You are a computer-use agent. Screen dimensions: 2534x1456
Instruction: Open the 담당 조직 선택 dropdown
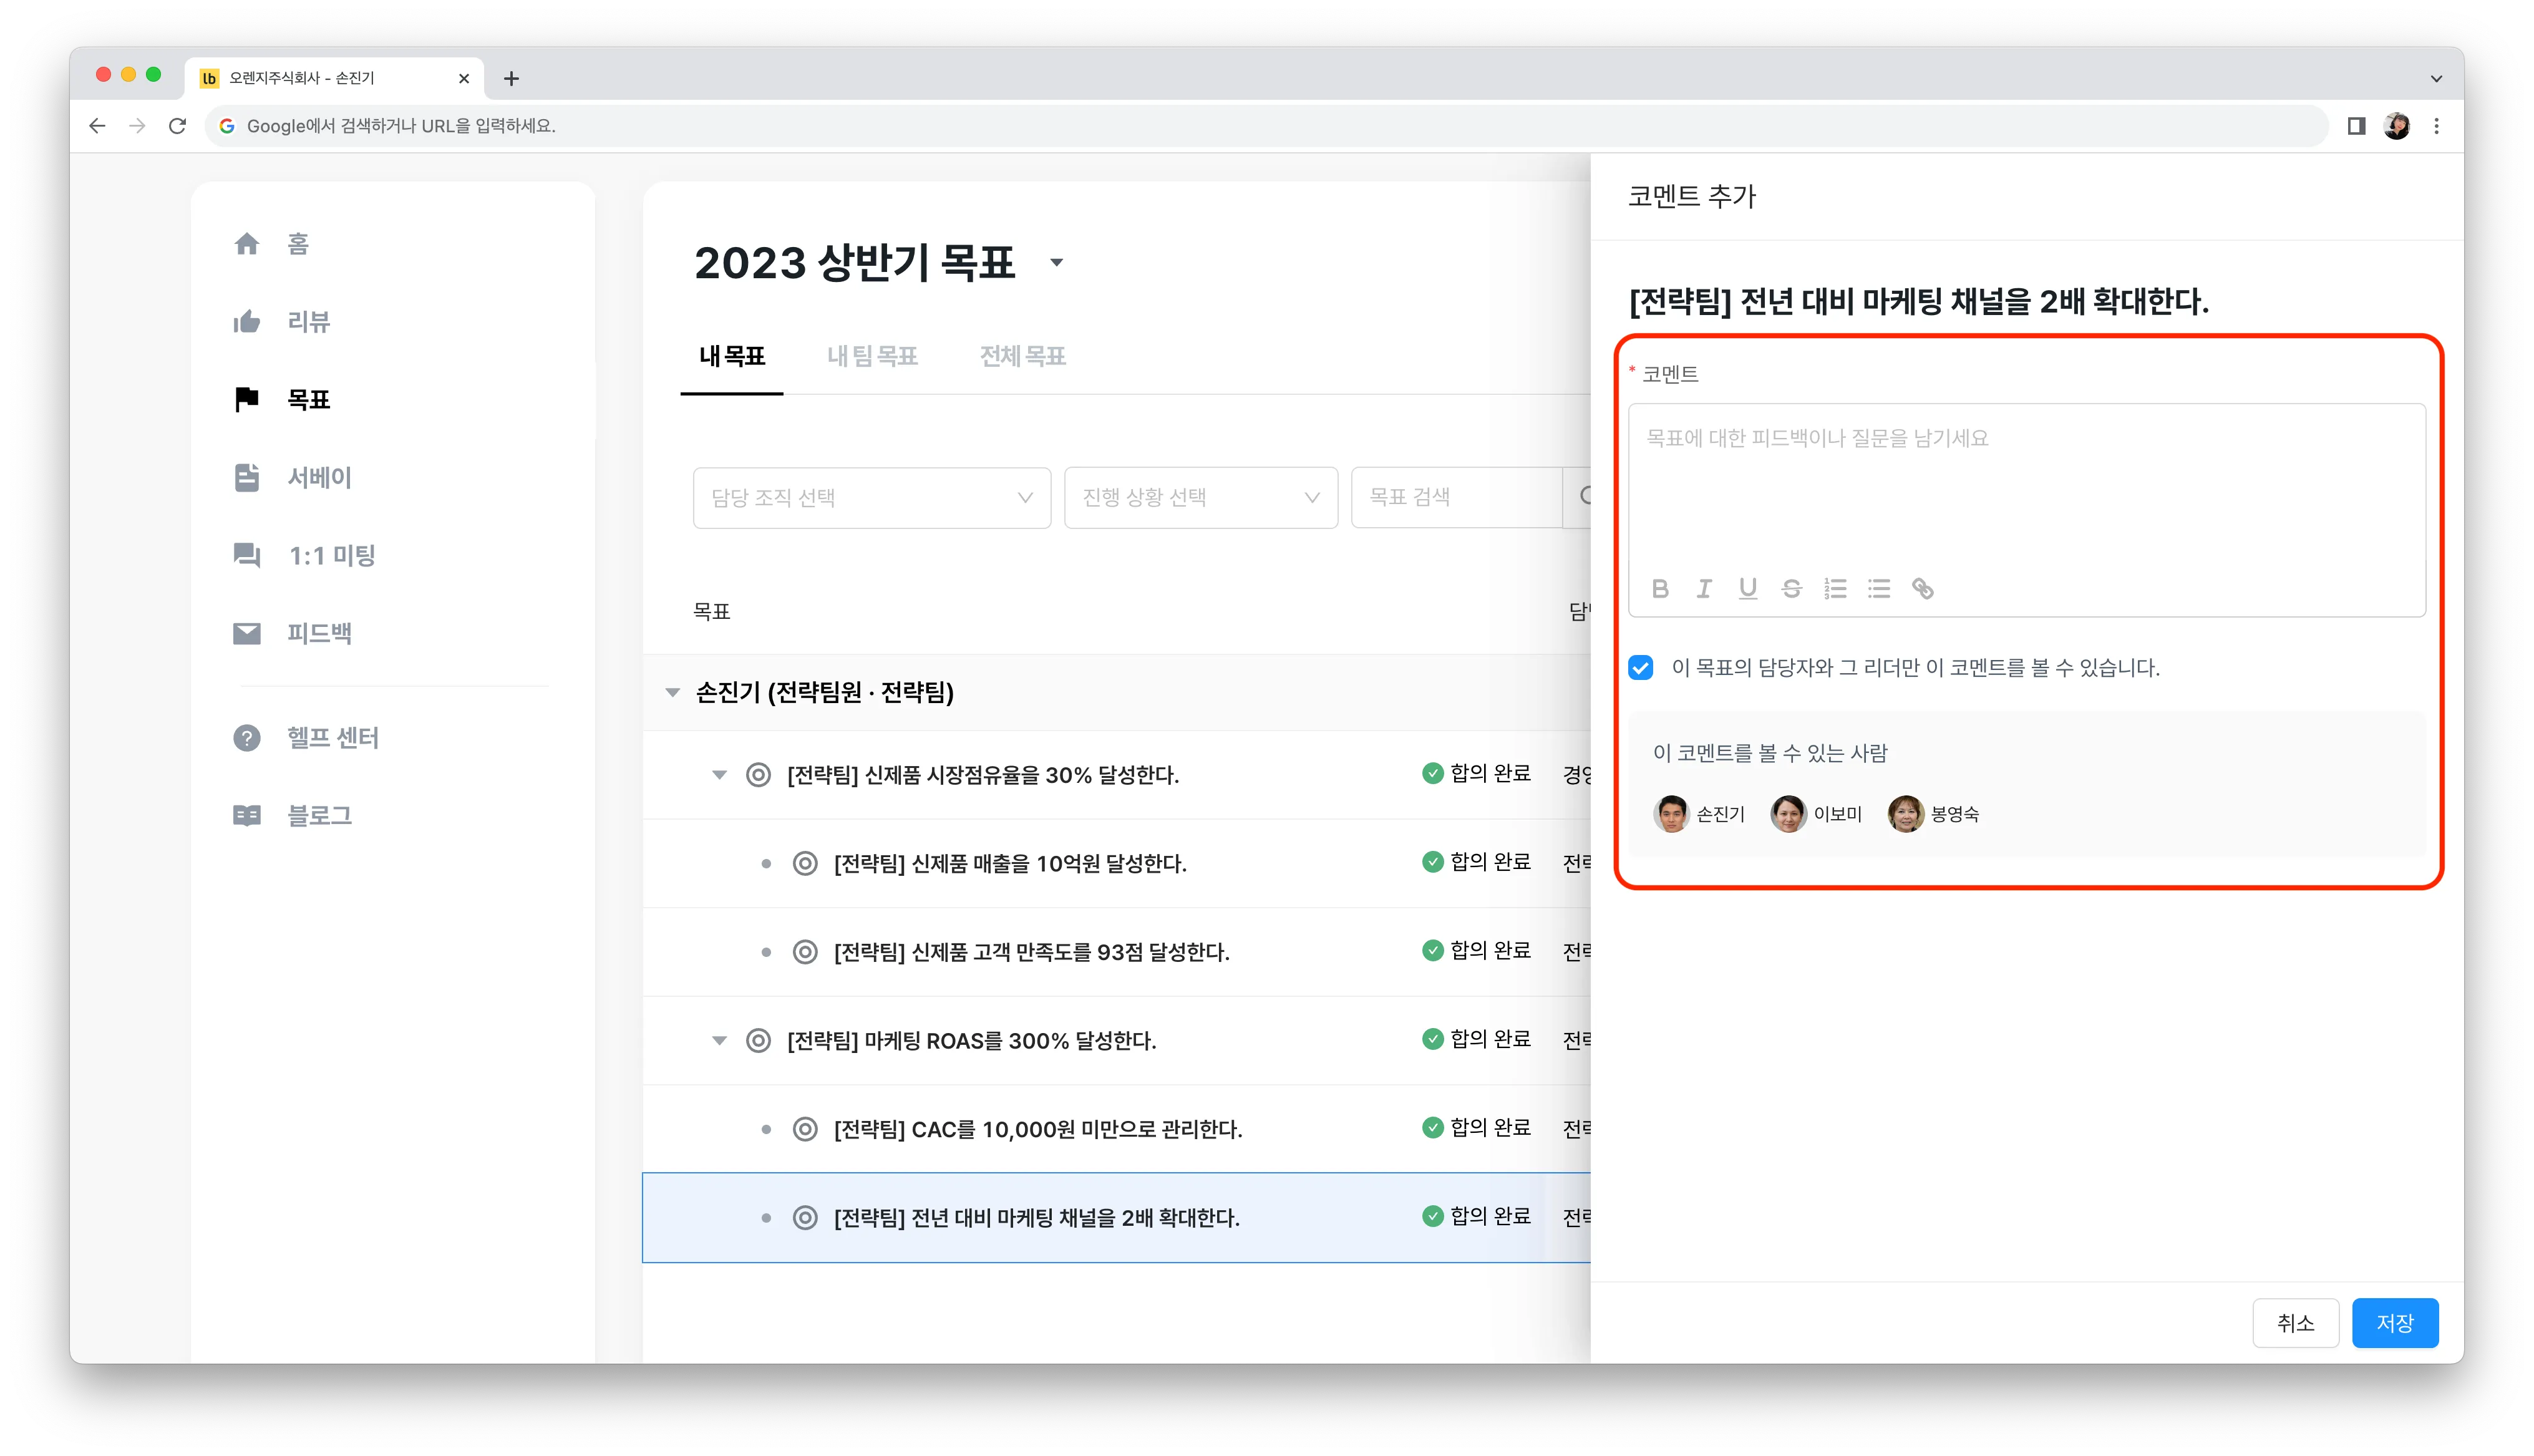[871, 498]
